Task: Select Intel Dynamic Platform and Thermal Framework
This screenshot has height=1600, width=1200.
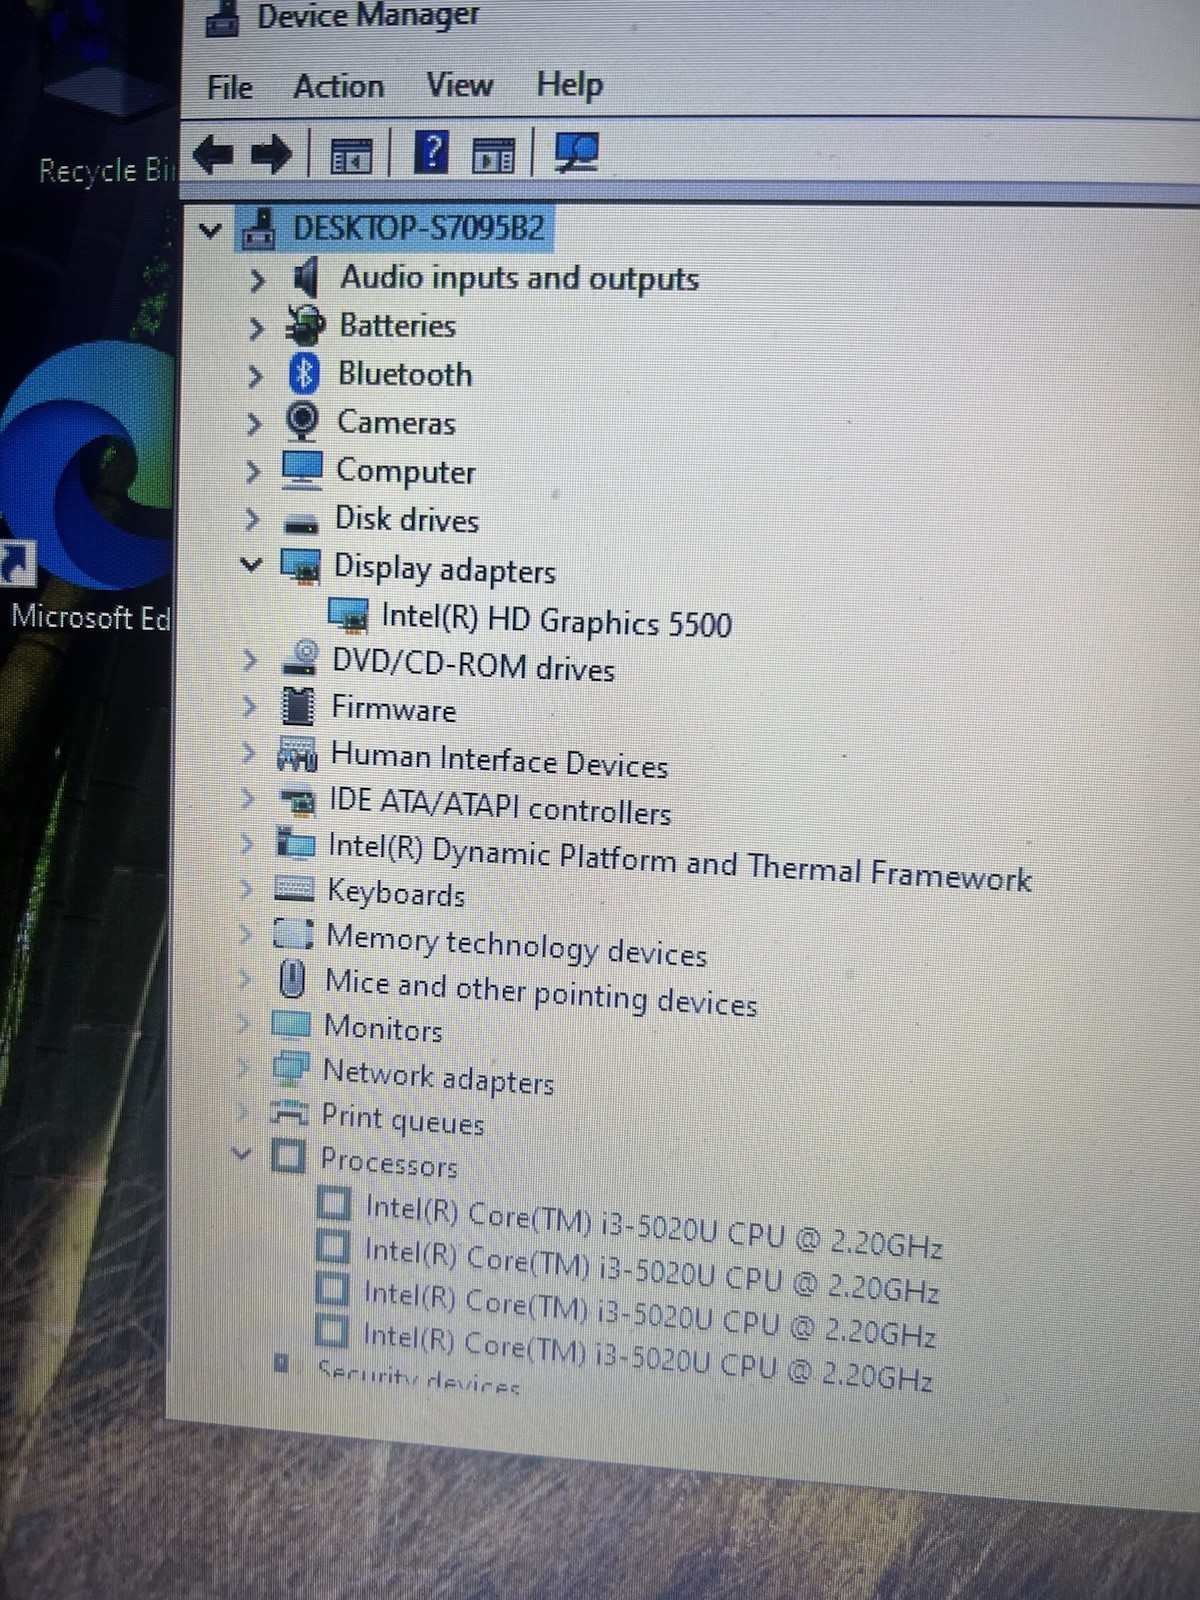Action: [679, 863]
